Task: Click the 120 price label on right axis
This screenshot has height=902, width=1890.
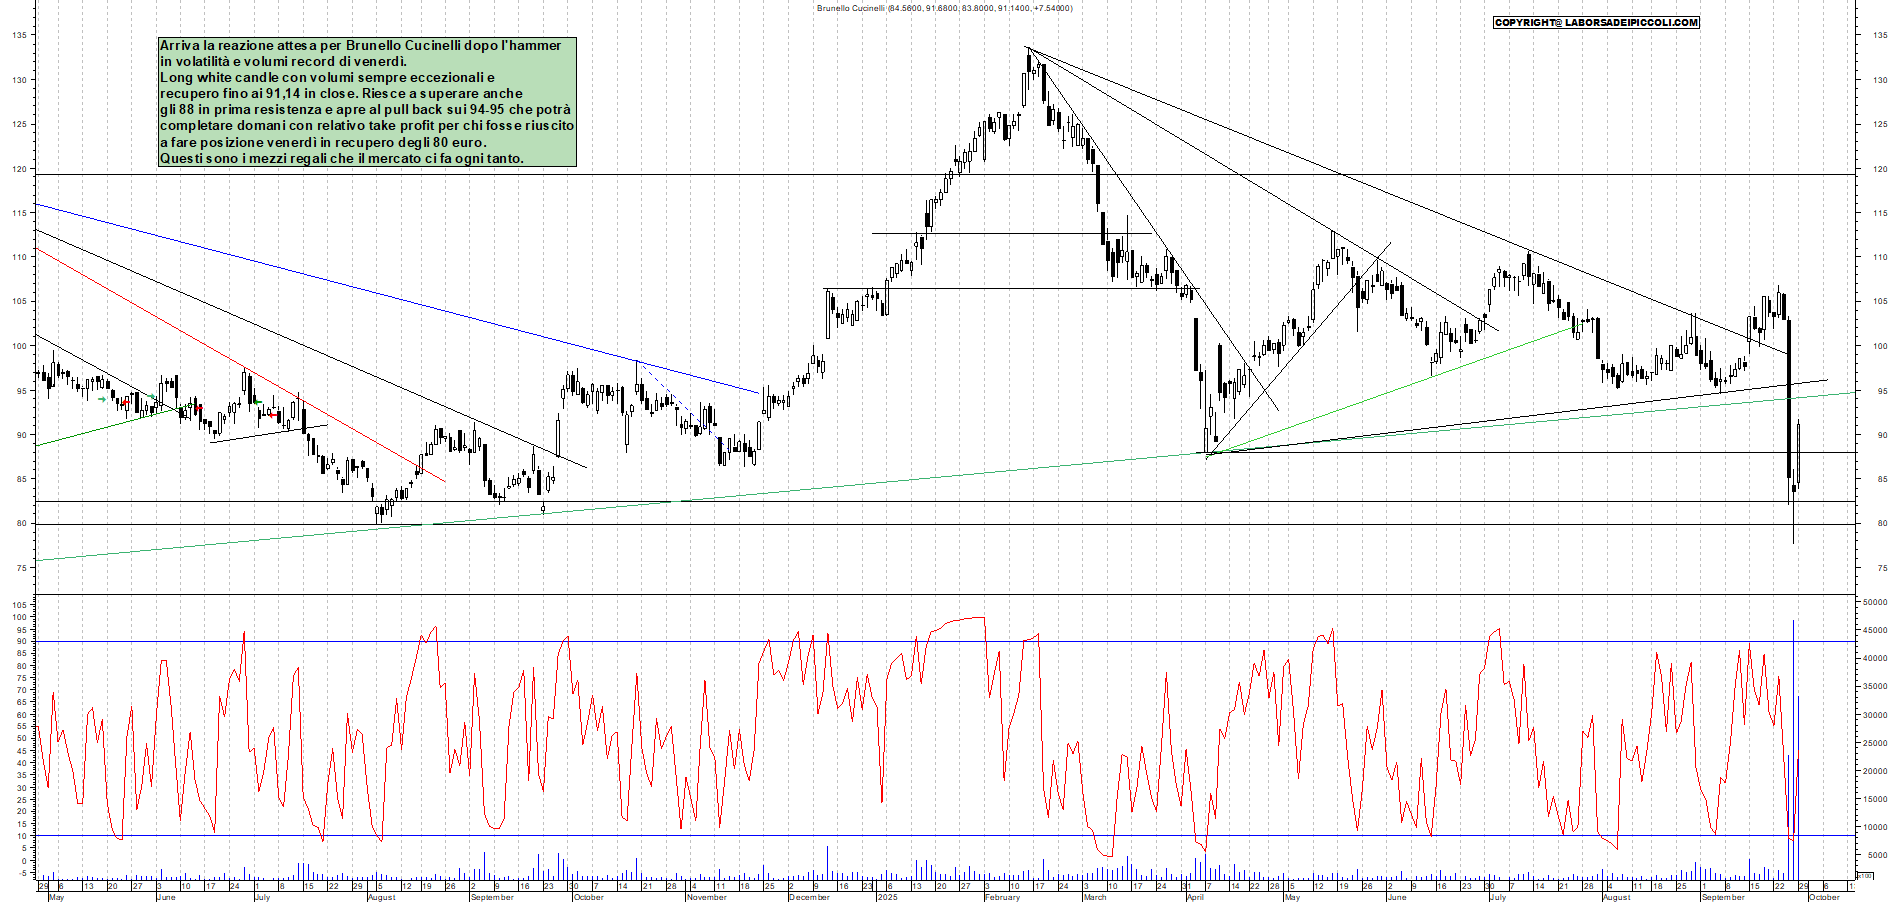Action: coord(1880,169)
